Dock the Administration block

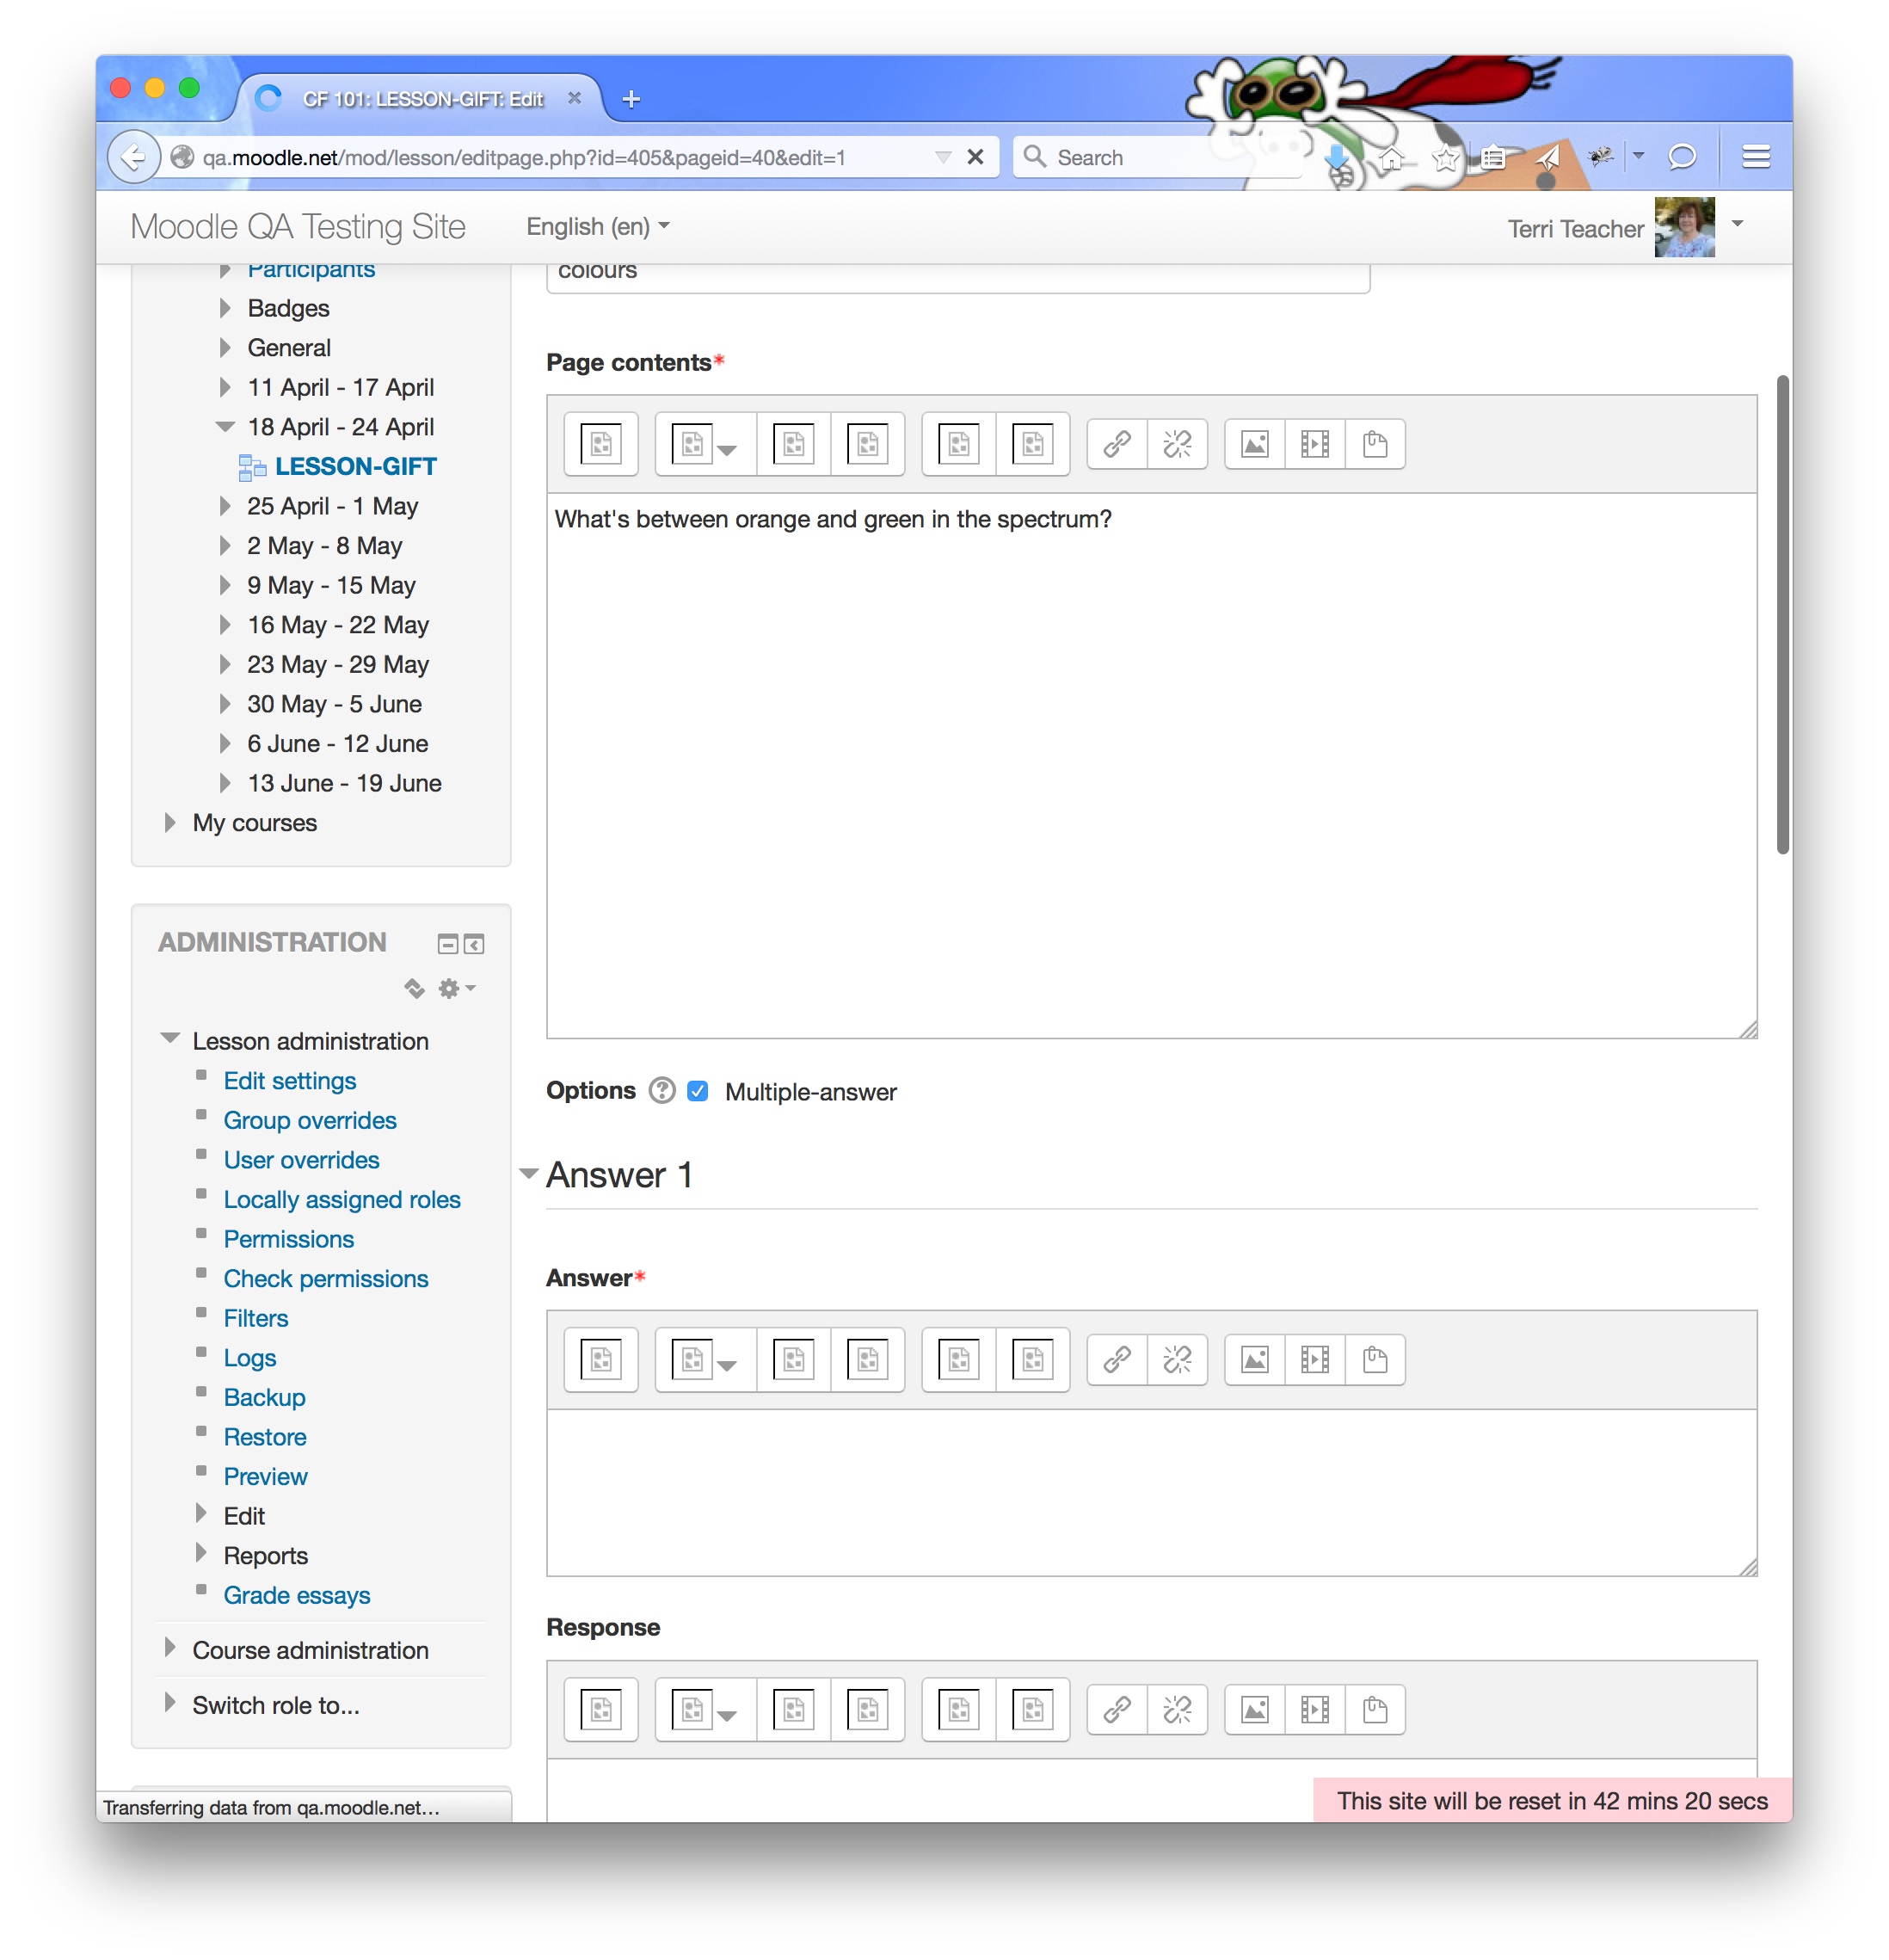tap(474, 944)
